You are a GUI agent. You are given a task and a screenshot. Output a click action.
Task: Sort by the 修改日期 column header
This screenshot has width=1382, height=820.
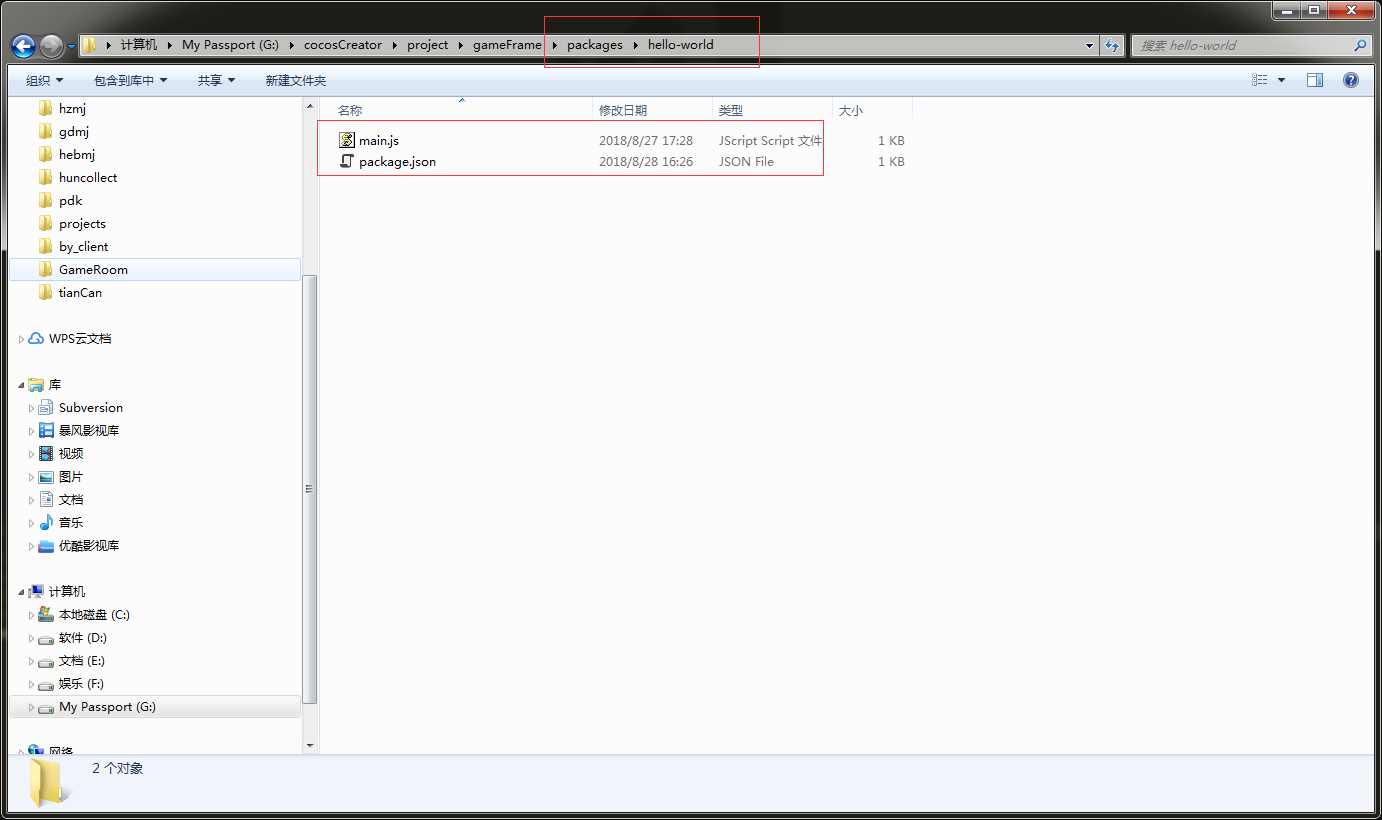pos(623,110)
